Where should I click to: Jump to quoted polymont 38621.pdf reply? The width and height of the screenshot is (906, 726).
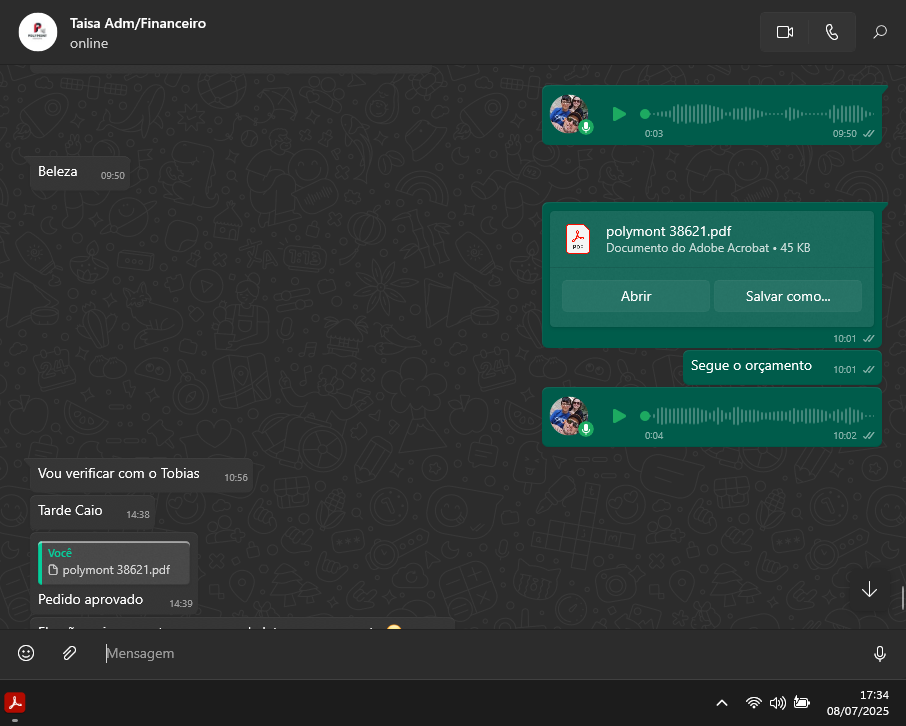114,563
